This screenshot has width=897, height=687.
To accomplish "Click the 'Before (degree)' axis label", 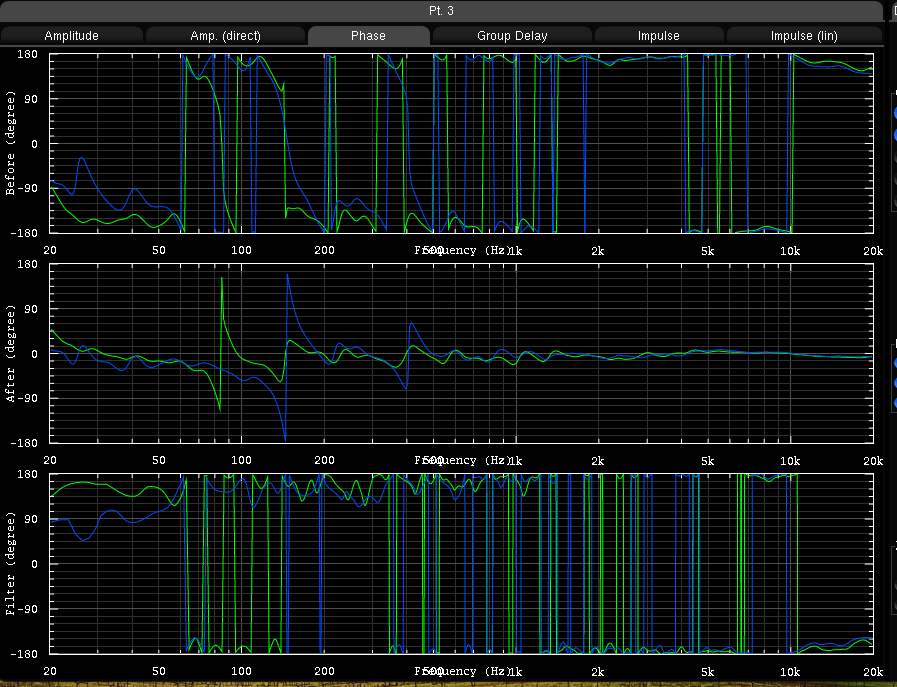I will pyautogui.click(x=11, y=143).
